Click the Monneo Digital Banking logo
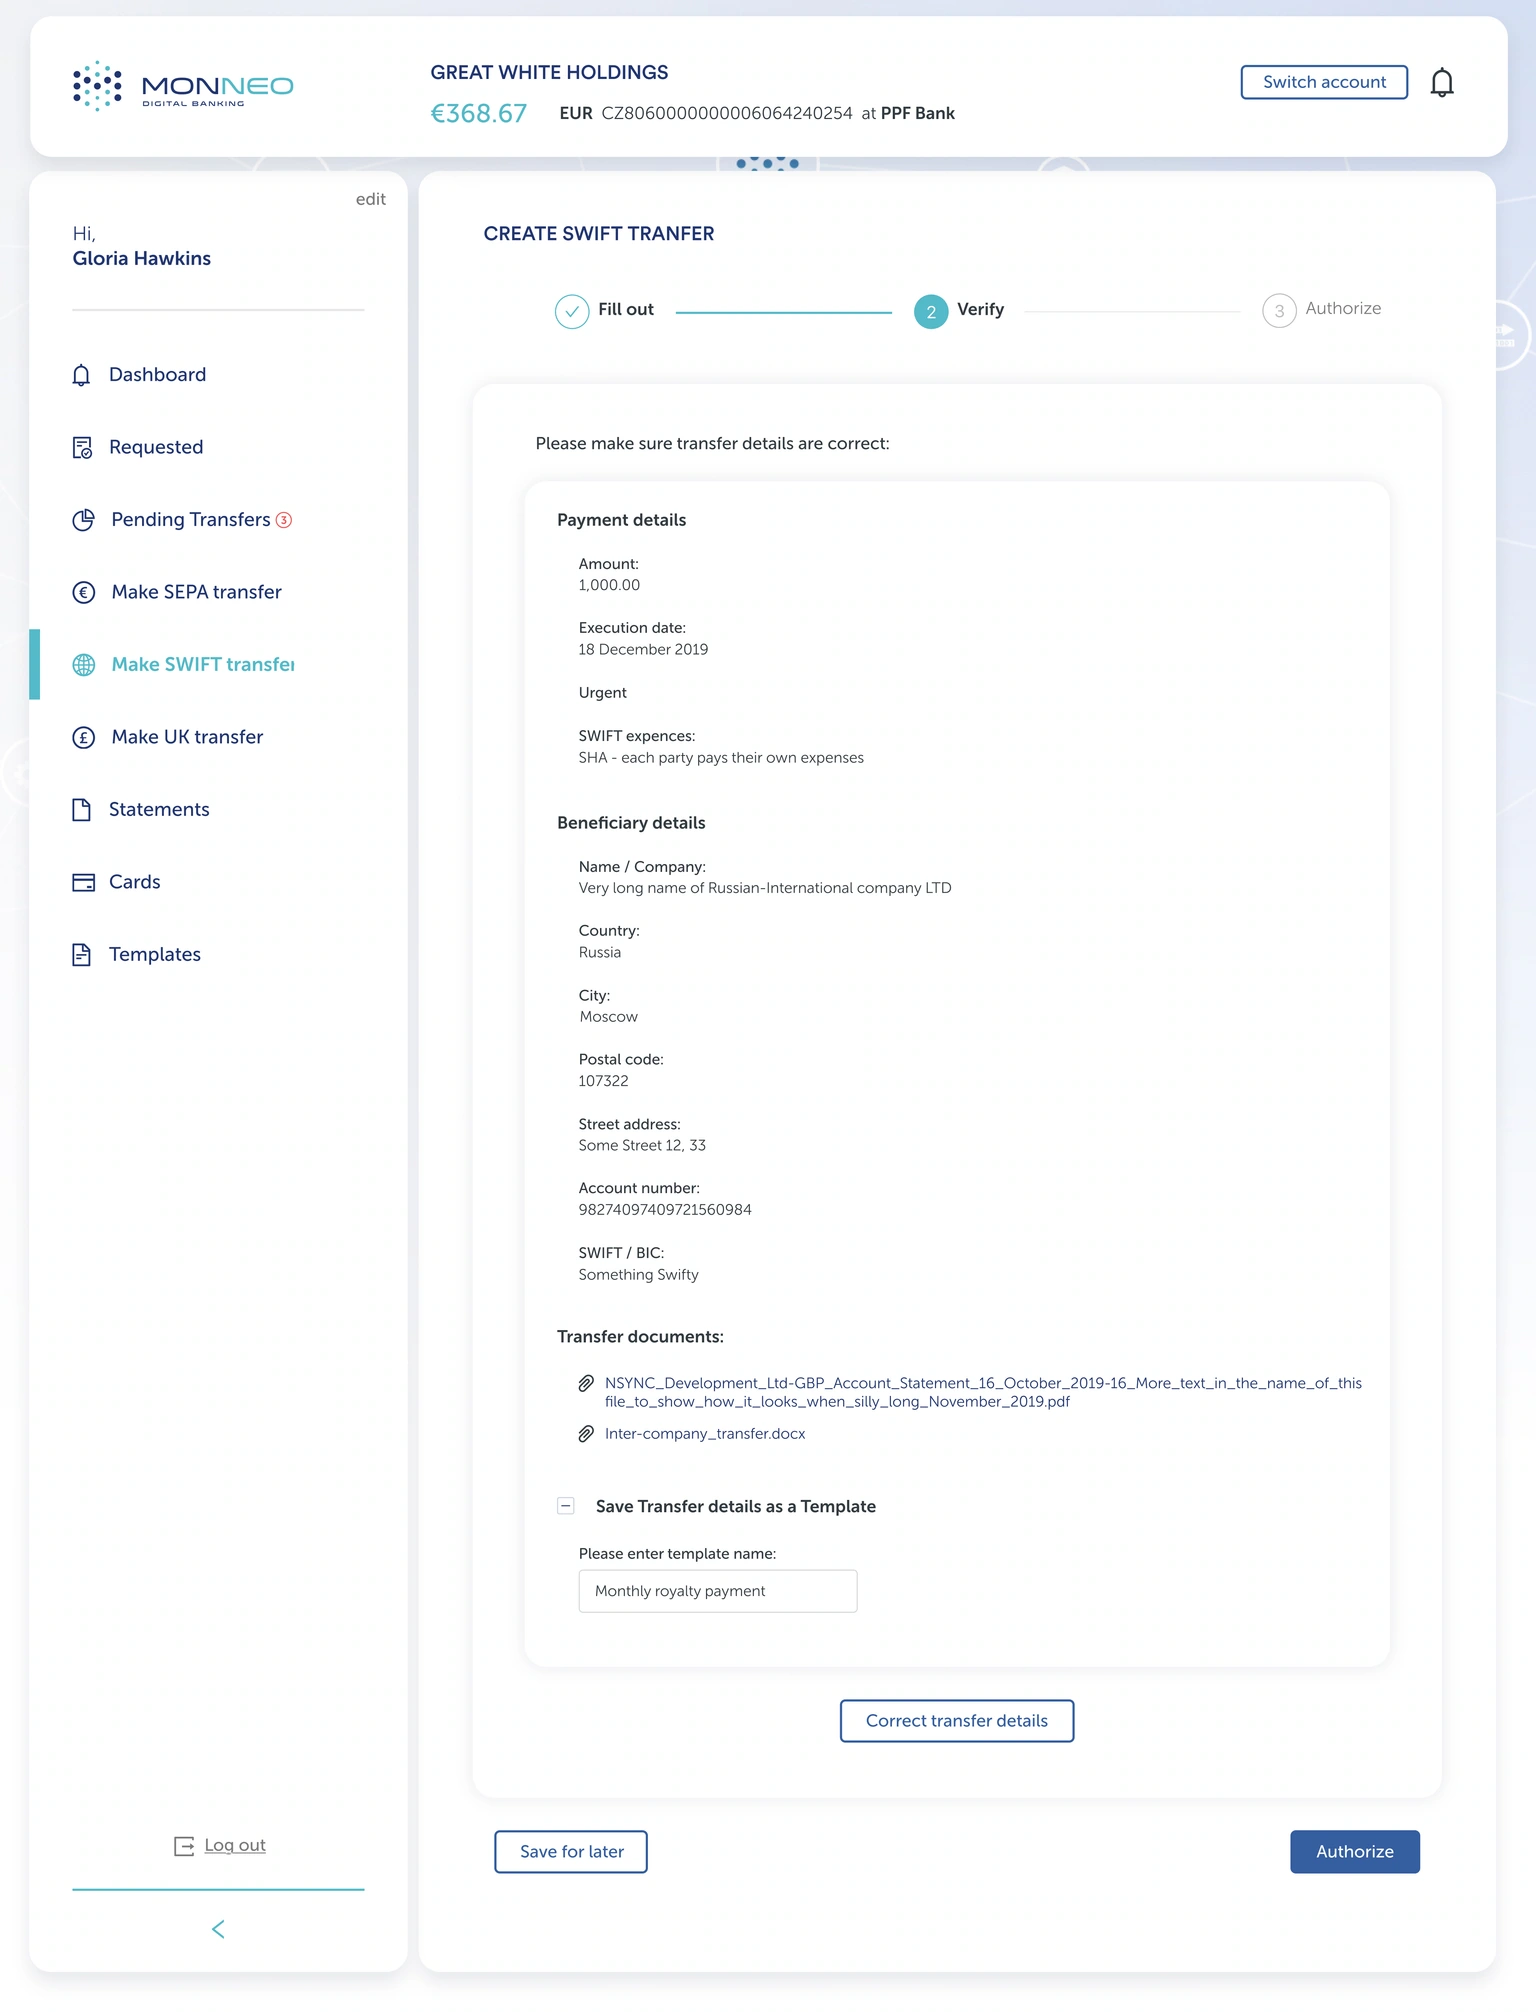 183,86
